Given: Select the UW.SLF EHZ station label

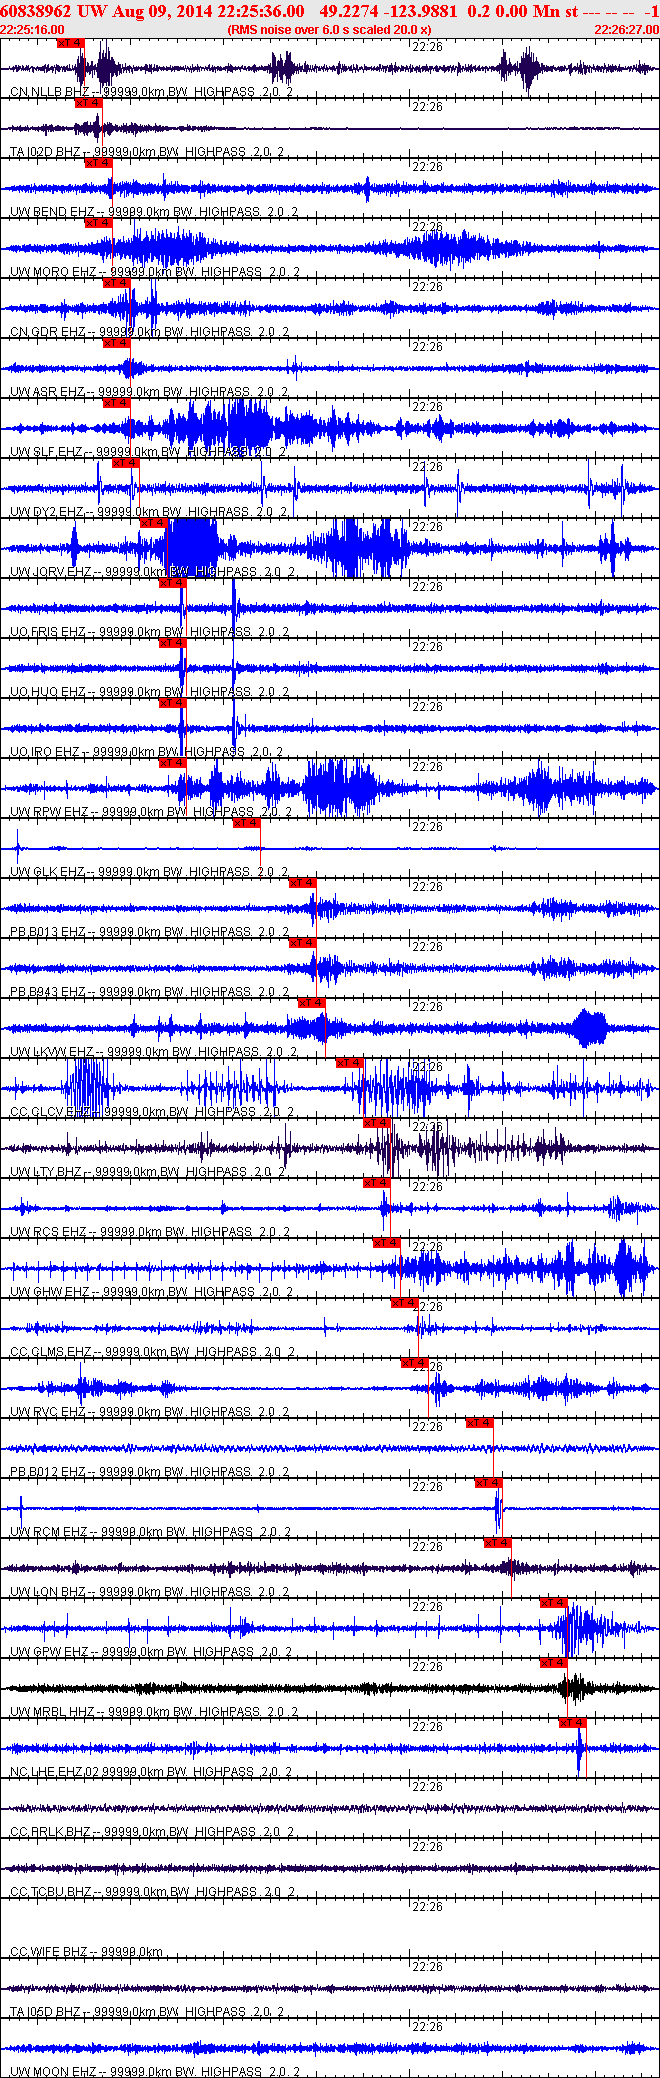Looking at the screenshot, I should [47, 452].
